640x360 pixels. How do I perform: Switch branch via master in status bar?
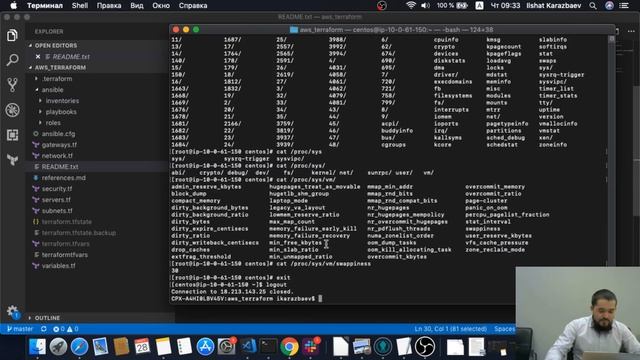pyautogui.click(x=20, y=329)
